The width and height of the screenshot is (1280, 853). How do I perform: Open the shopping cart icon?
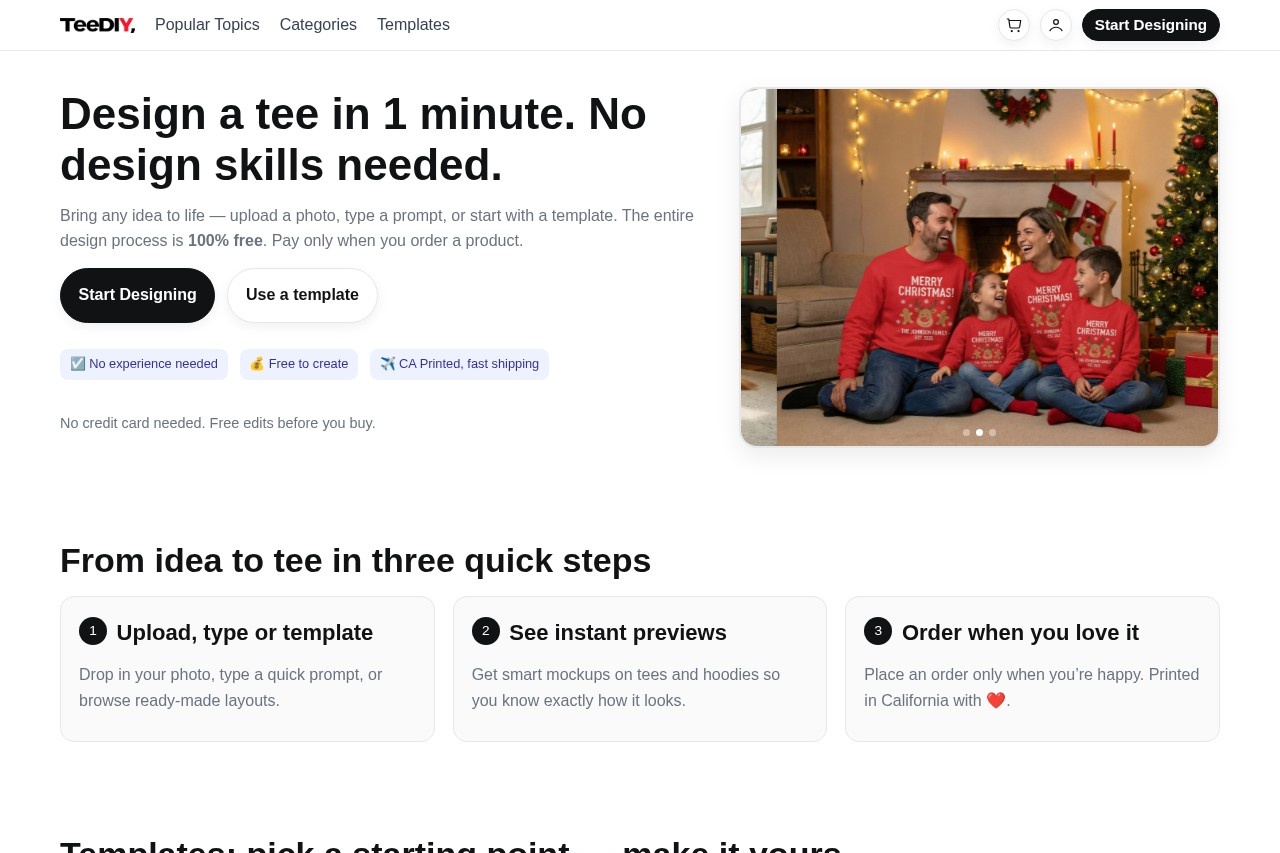1014,25
